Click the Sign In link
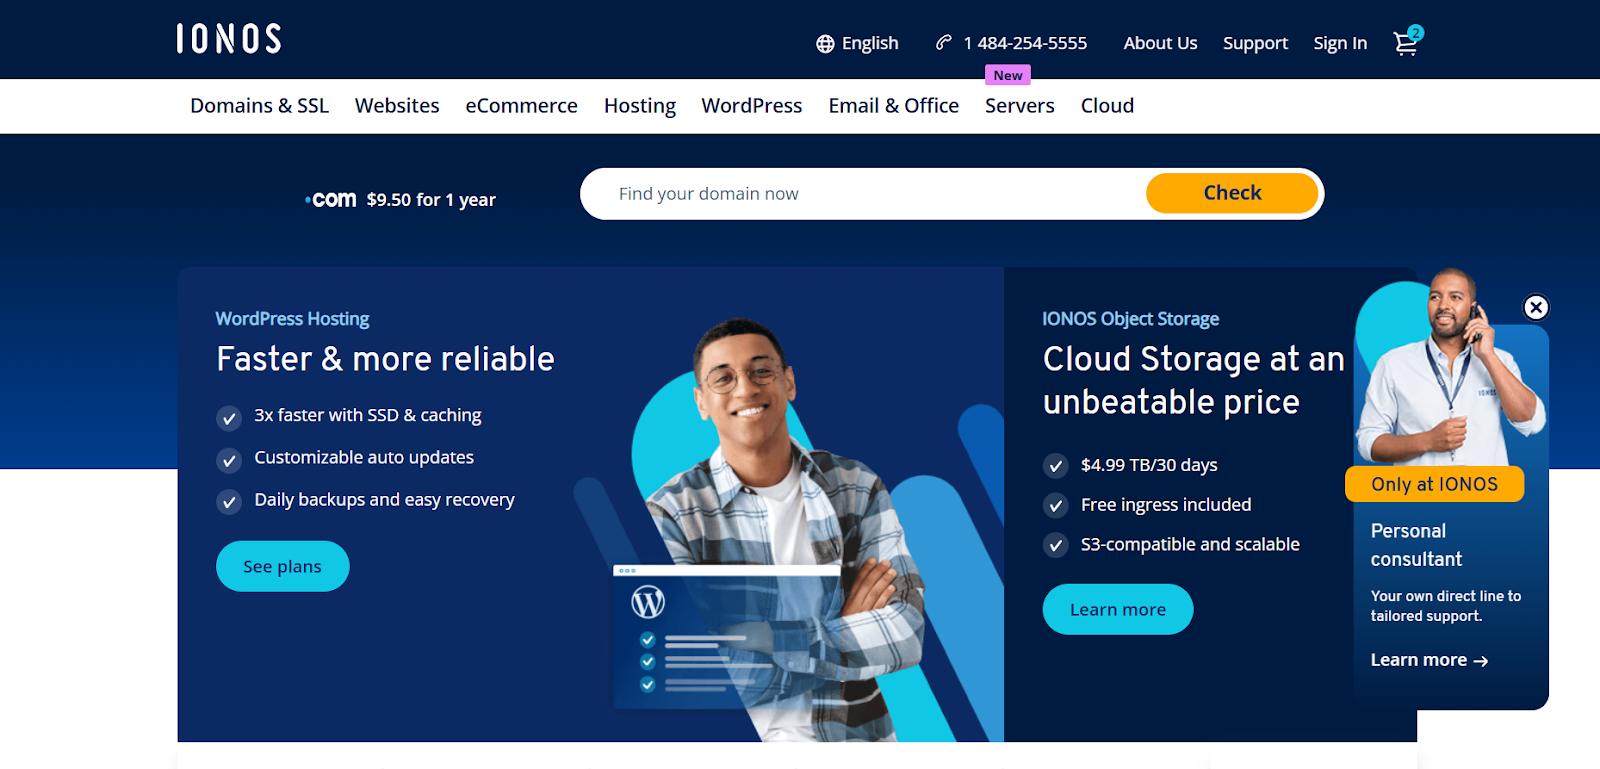The image size is (1600, 769). point(1340,43)
